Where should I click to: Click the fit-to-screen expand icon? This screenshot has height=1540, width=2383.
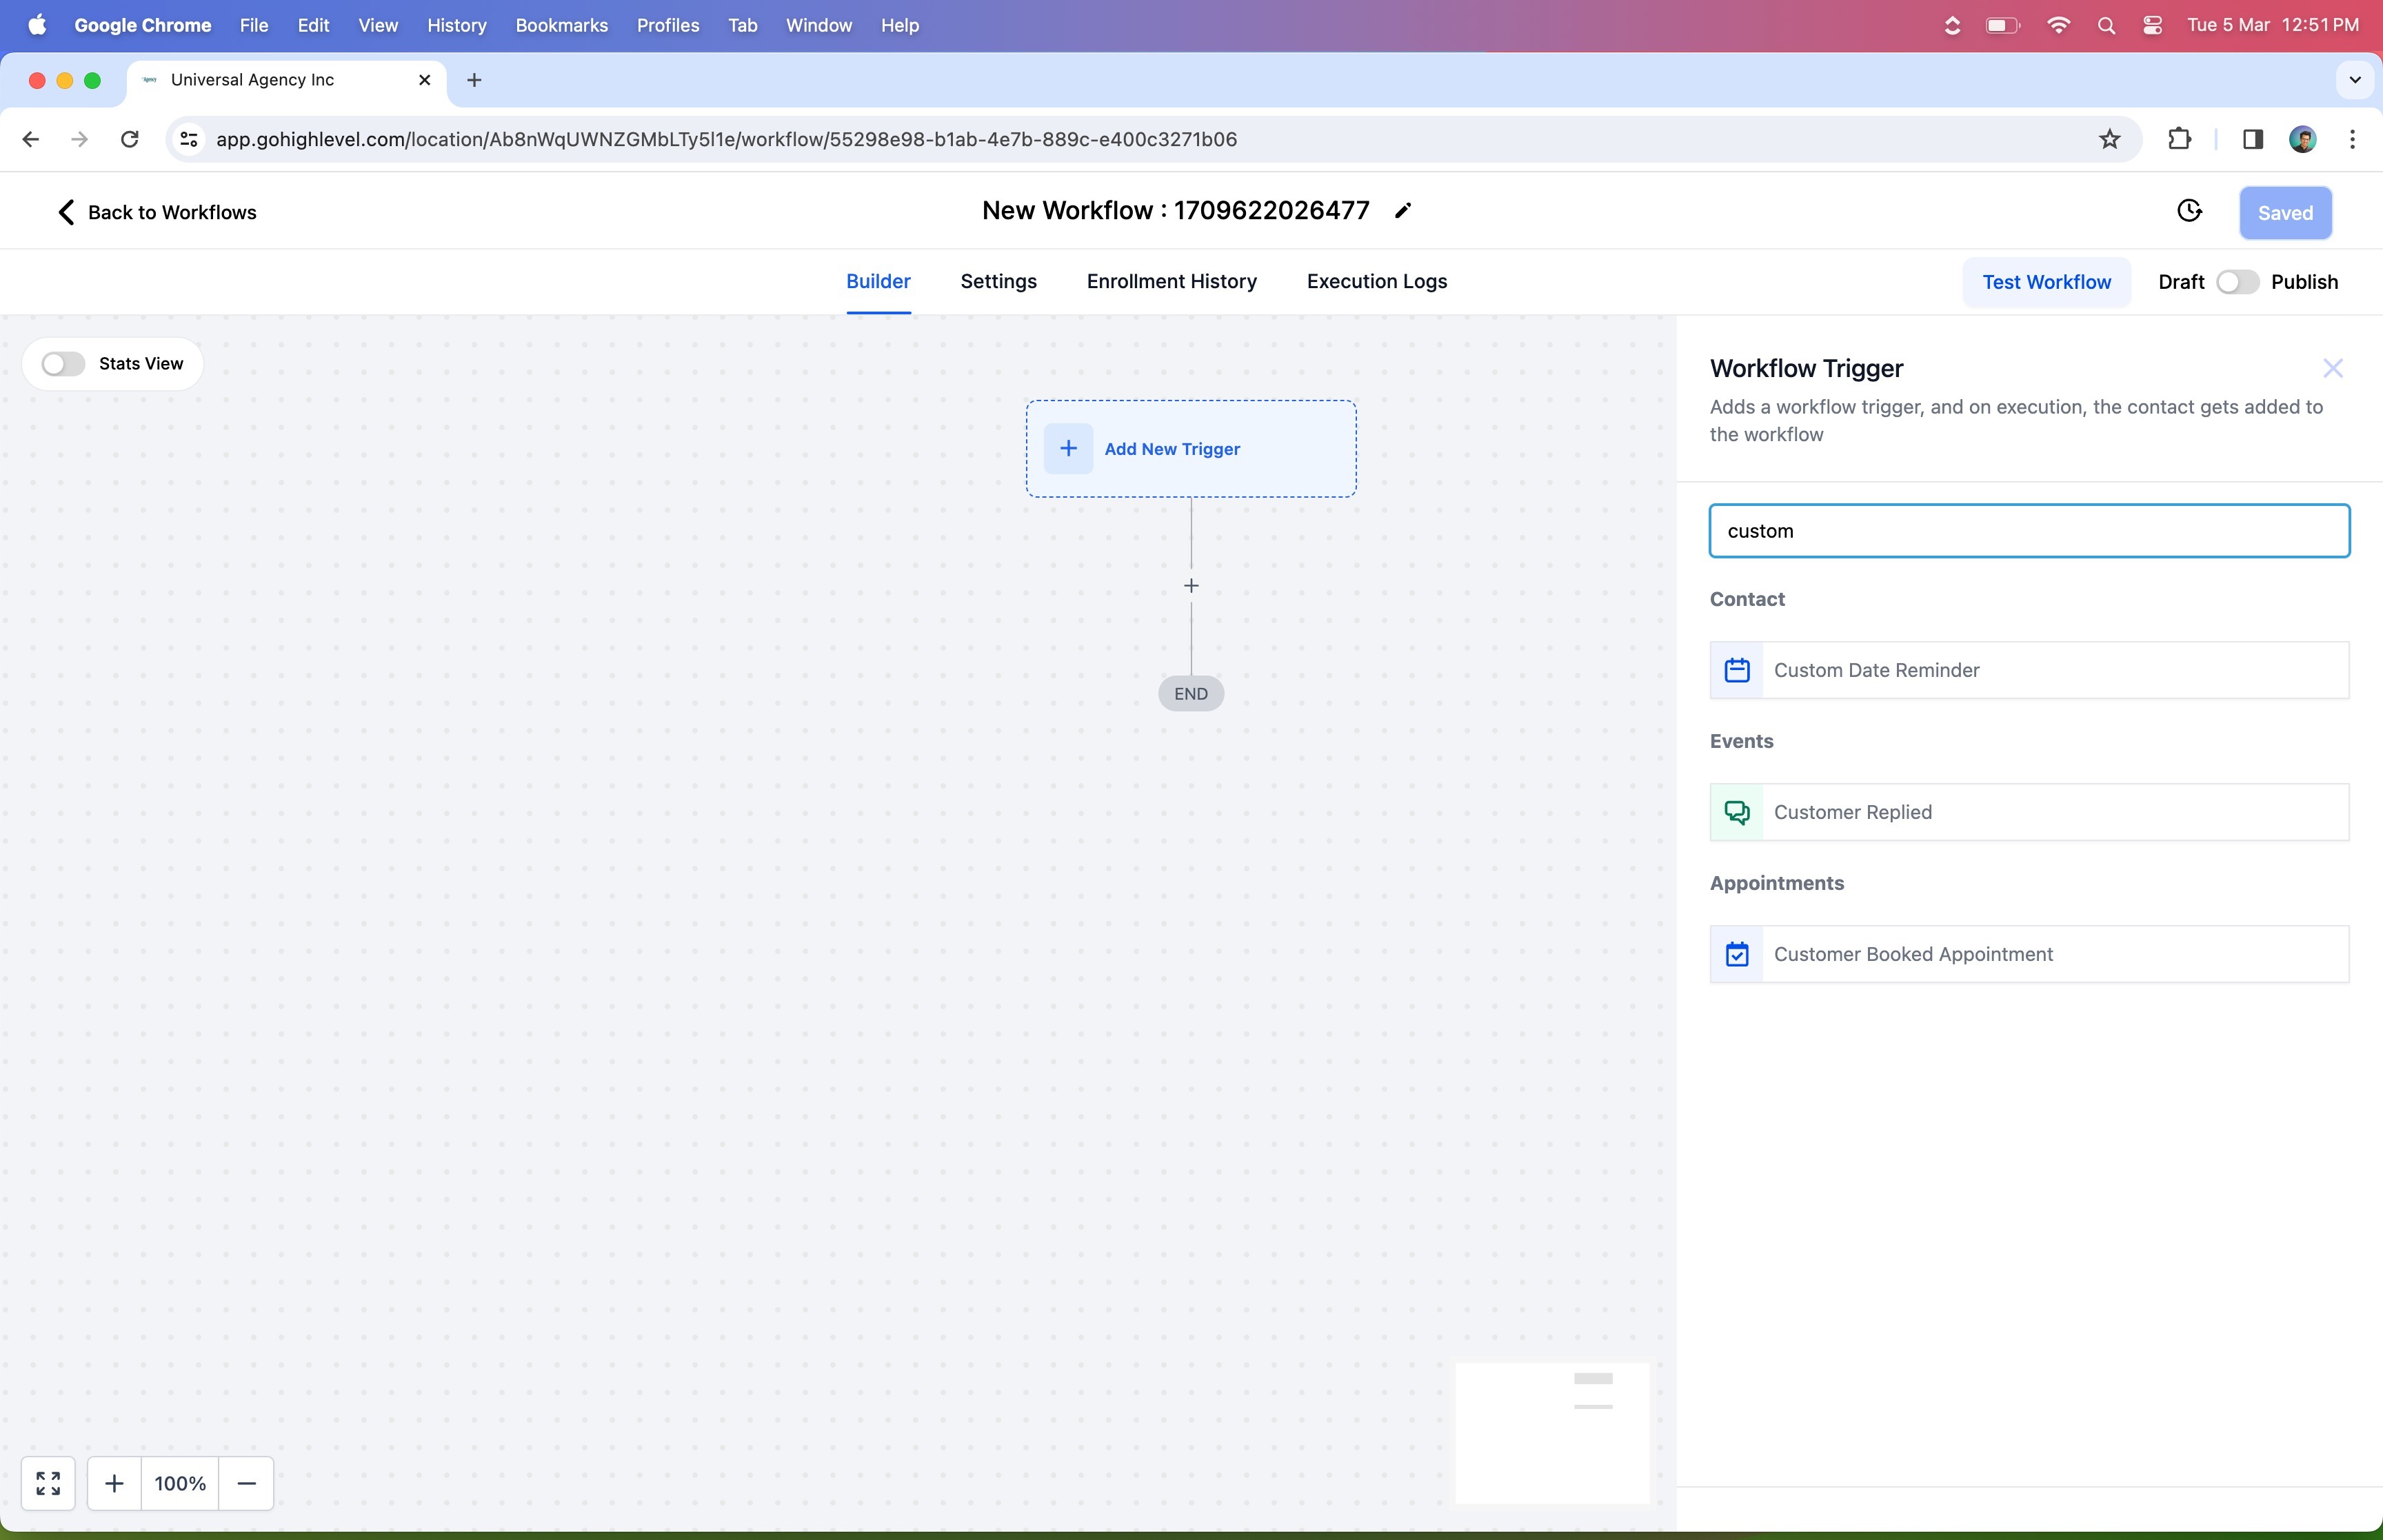point(48,1483)
